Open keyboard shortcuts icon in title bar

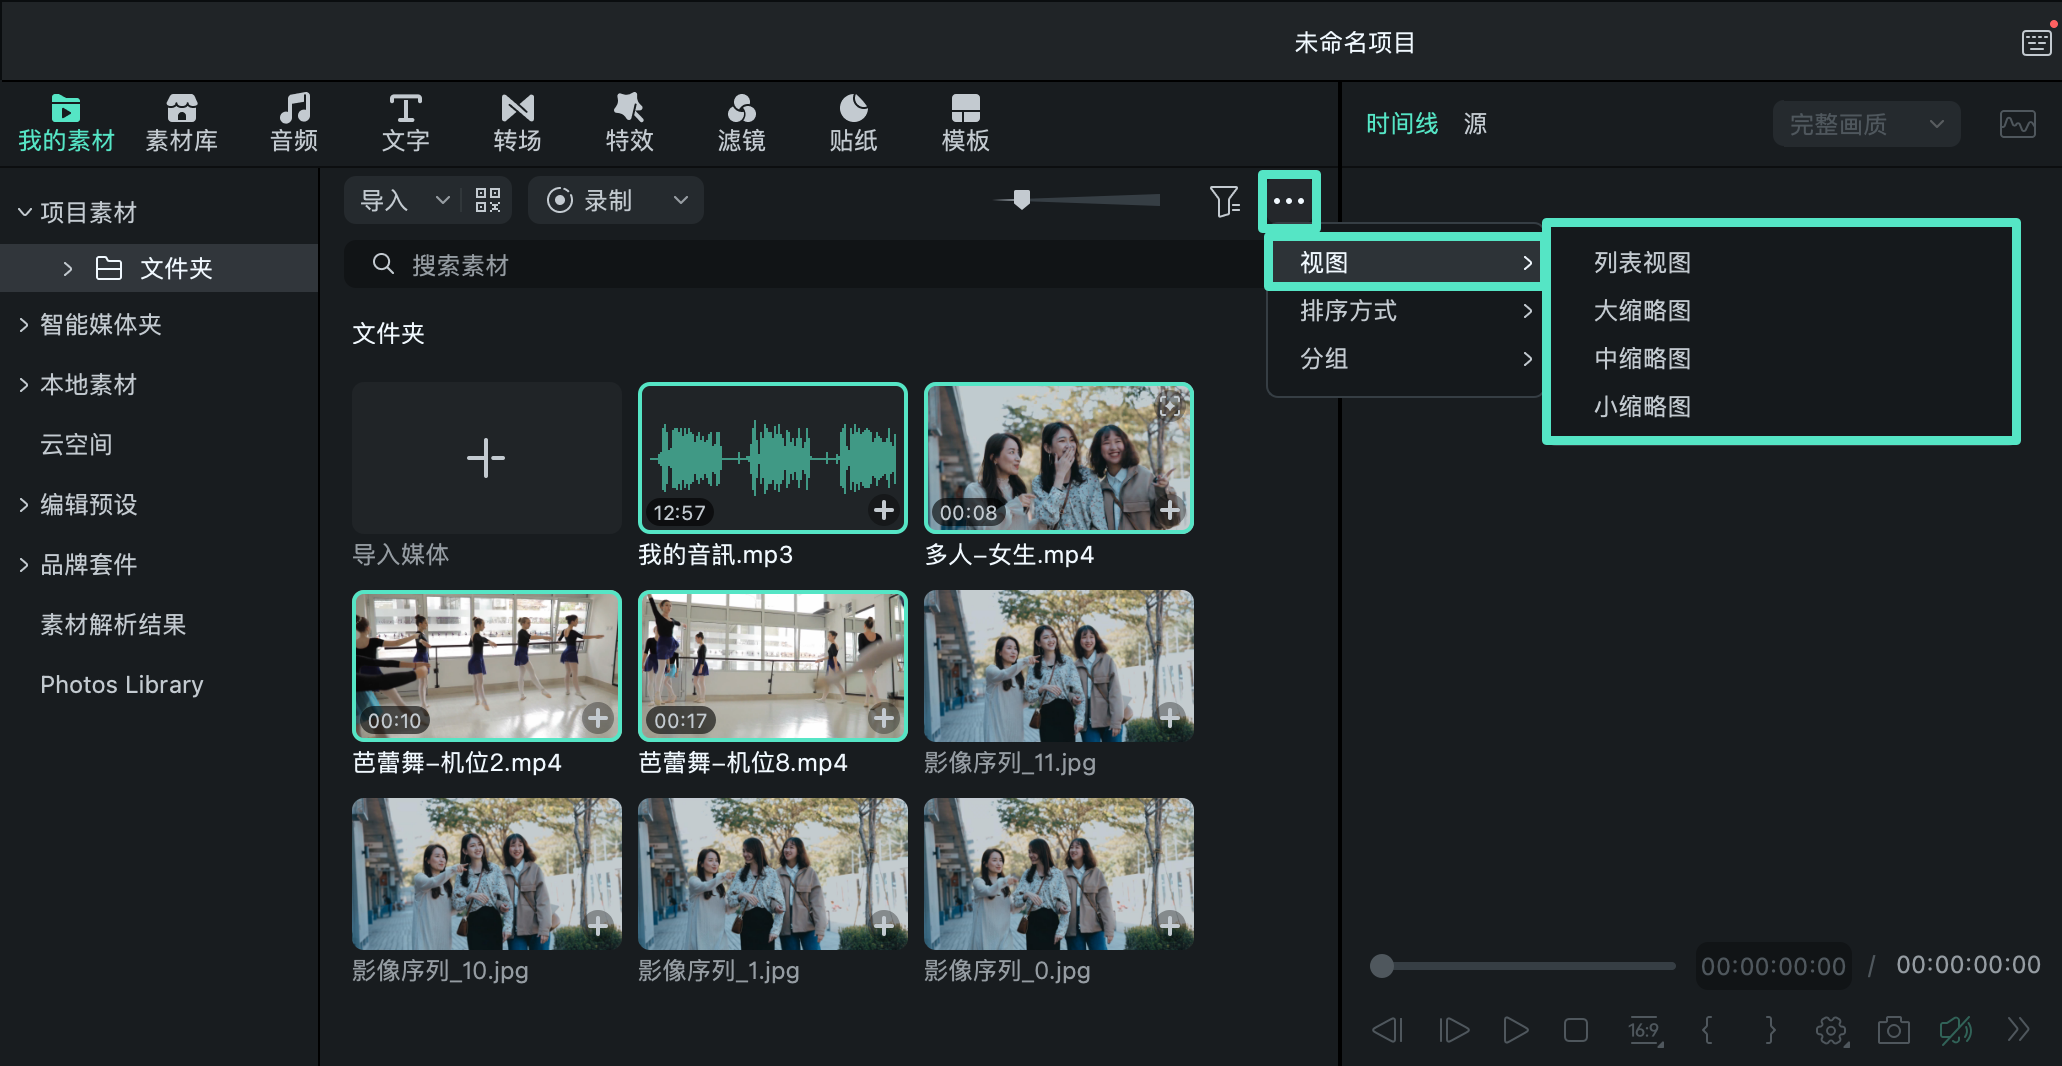coord(2036,42)
